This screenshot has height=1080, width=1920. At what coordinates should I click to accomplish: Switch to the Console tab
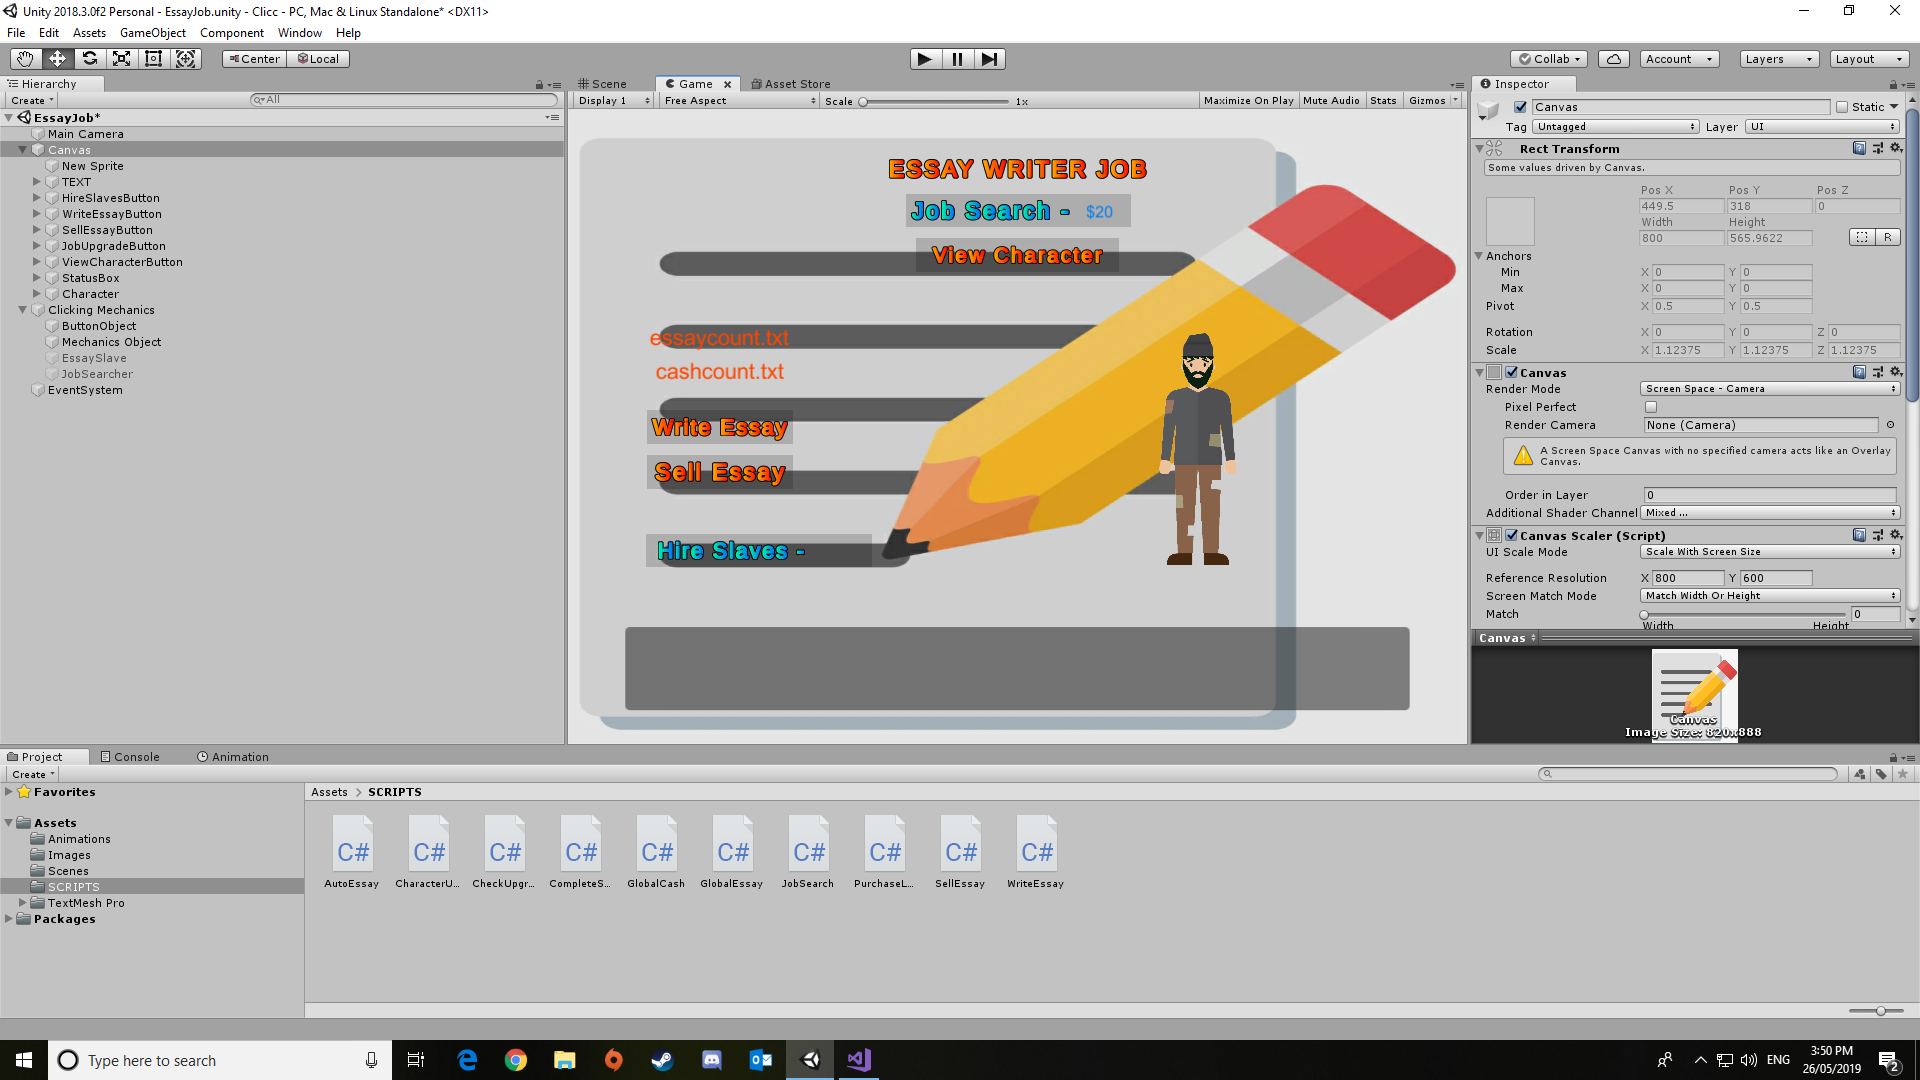point(130,757)
